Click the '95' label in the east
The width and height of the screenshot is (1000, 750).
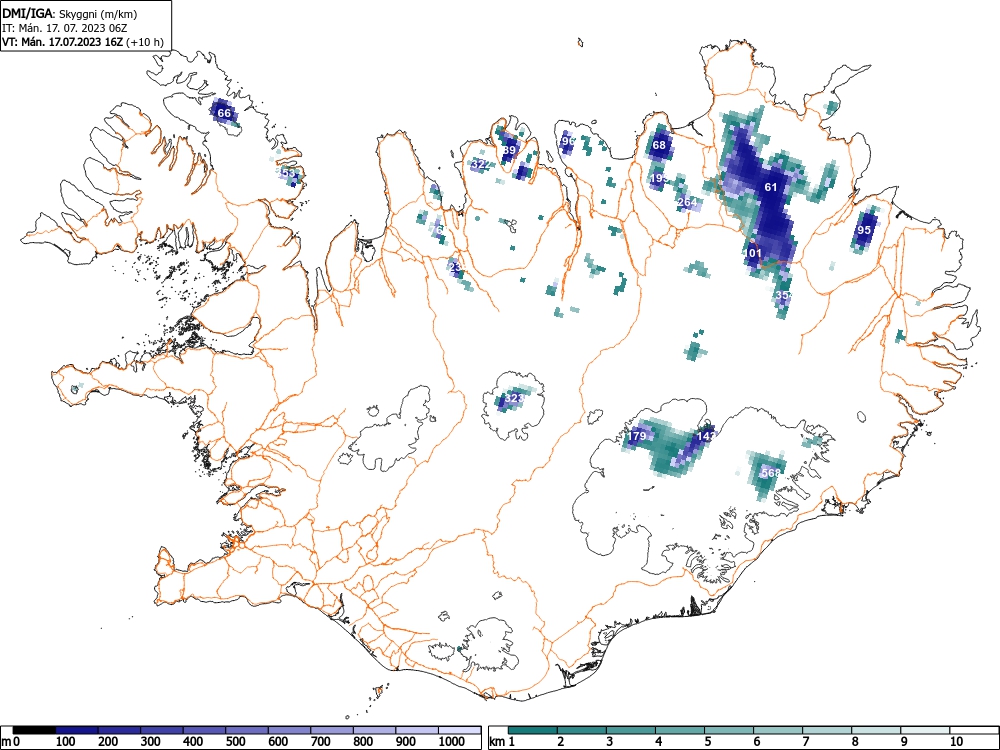coord(864,230)
